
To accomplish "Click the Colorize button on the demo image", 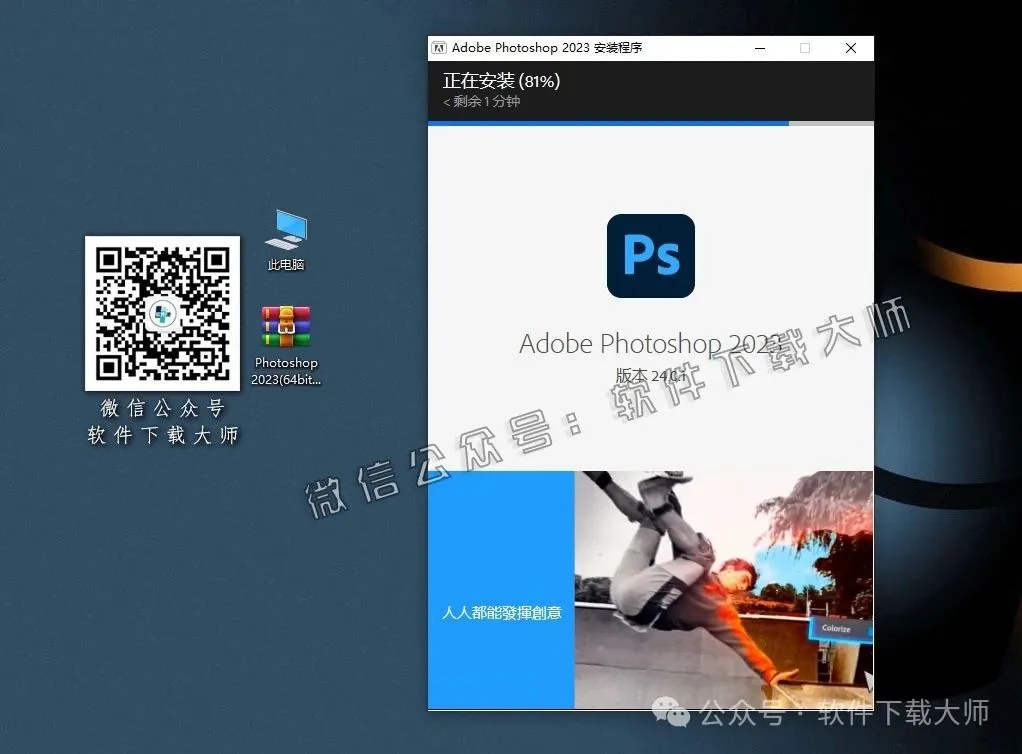I will click(838, 629).
